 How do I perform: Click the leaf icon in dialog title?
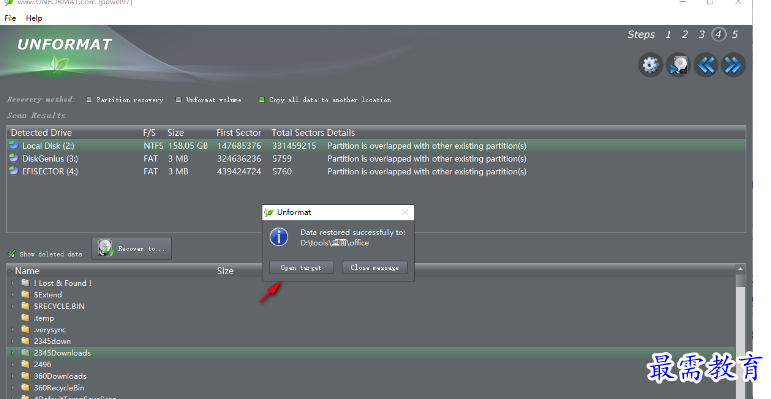pyautogui.click(x=268, y=213)
